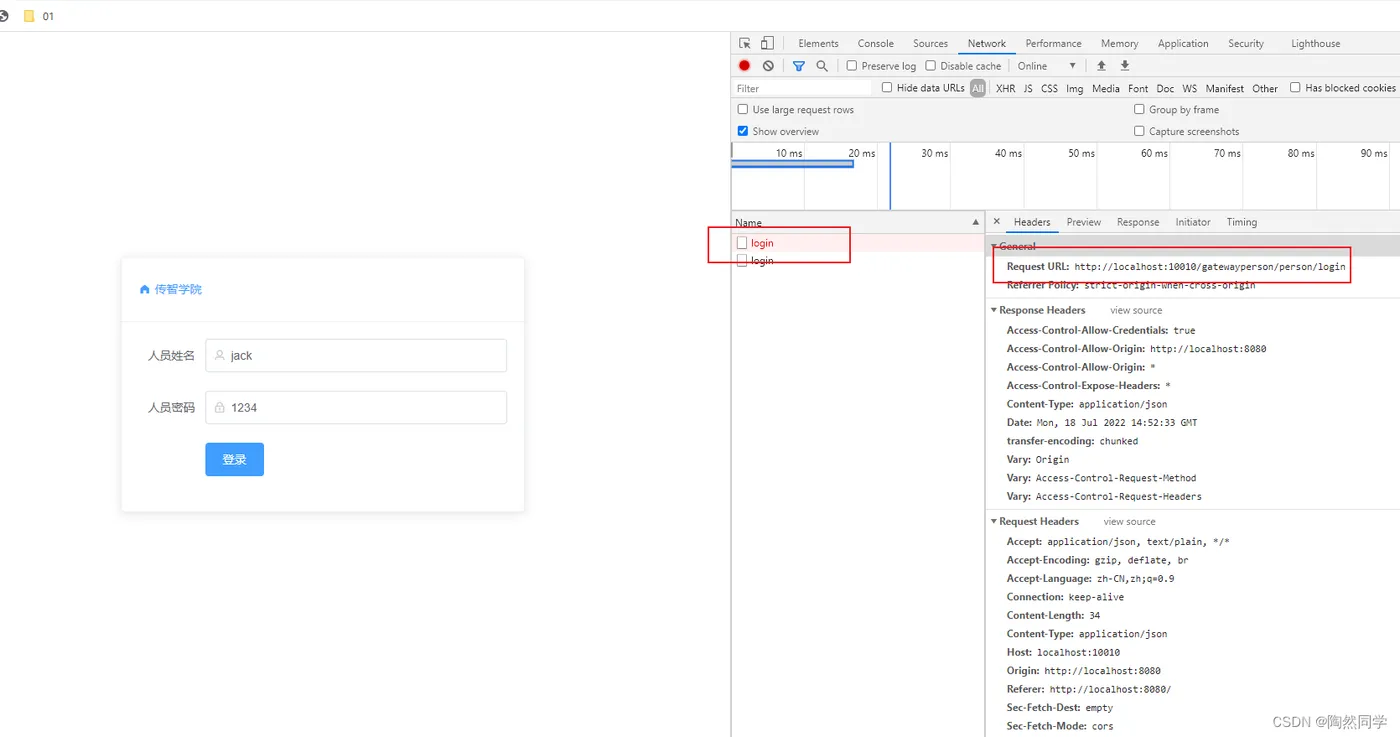Select the second black login request
This screenshot has width=1400, height=737.
point(858,261)
